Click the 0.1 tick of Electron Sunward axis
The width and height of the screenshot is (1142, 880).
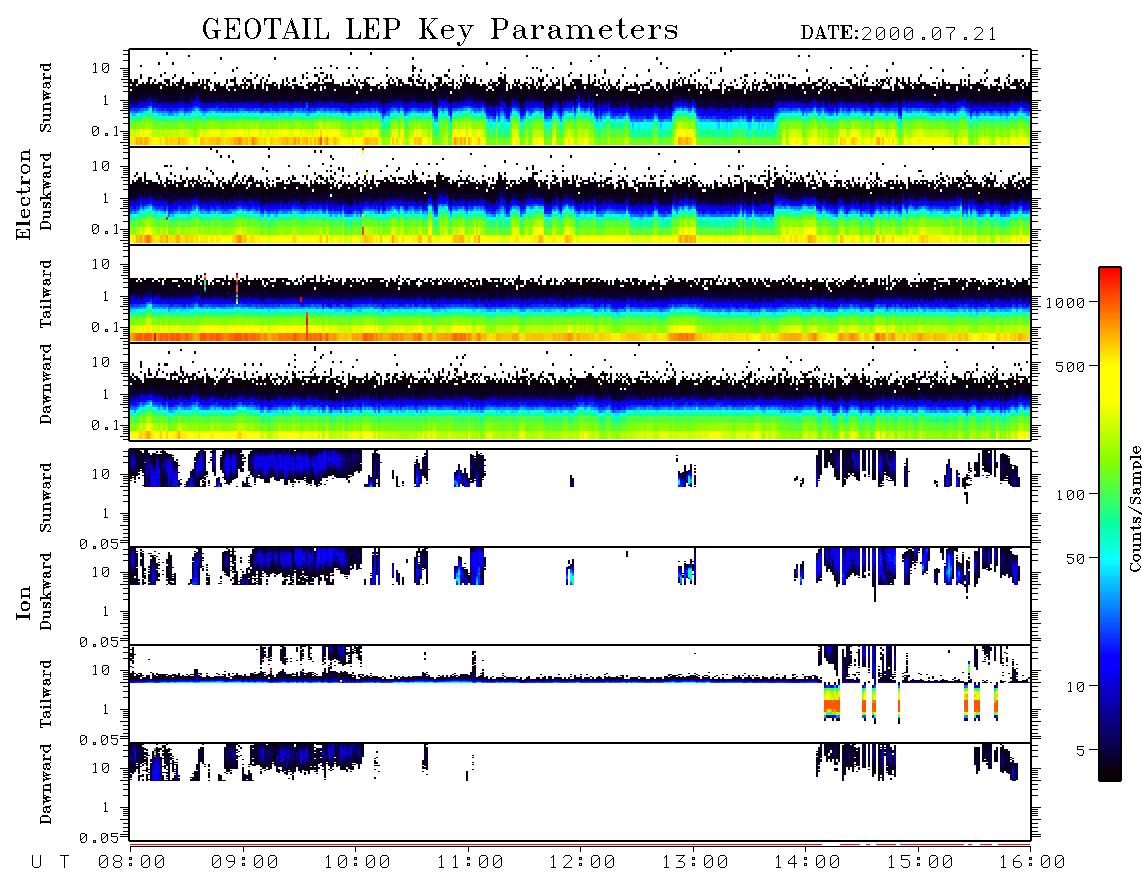(x=106, y=131)
